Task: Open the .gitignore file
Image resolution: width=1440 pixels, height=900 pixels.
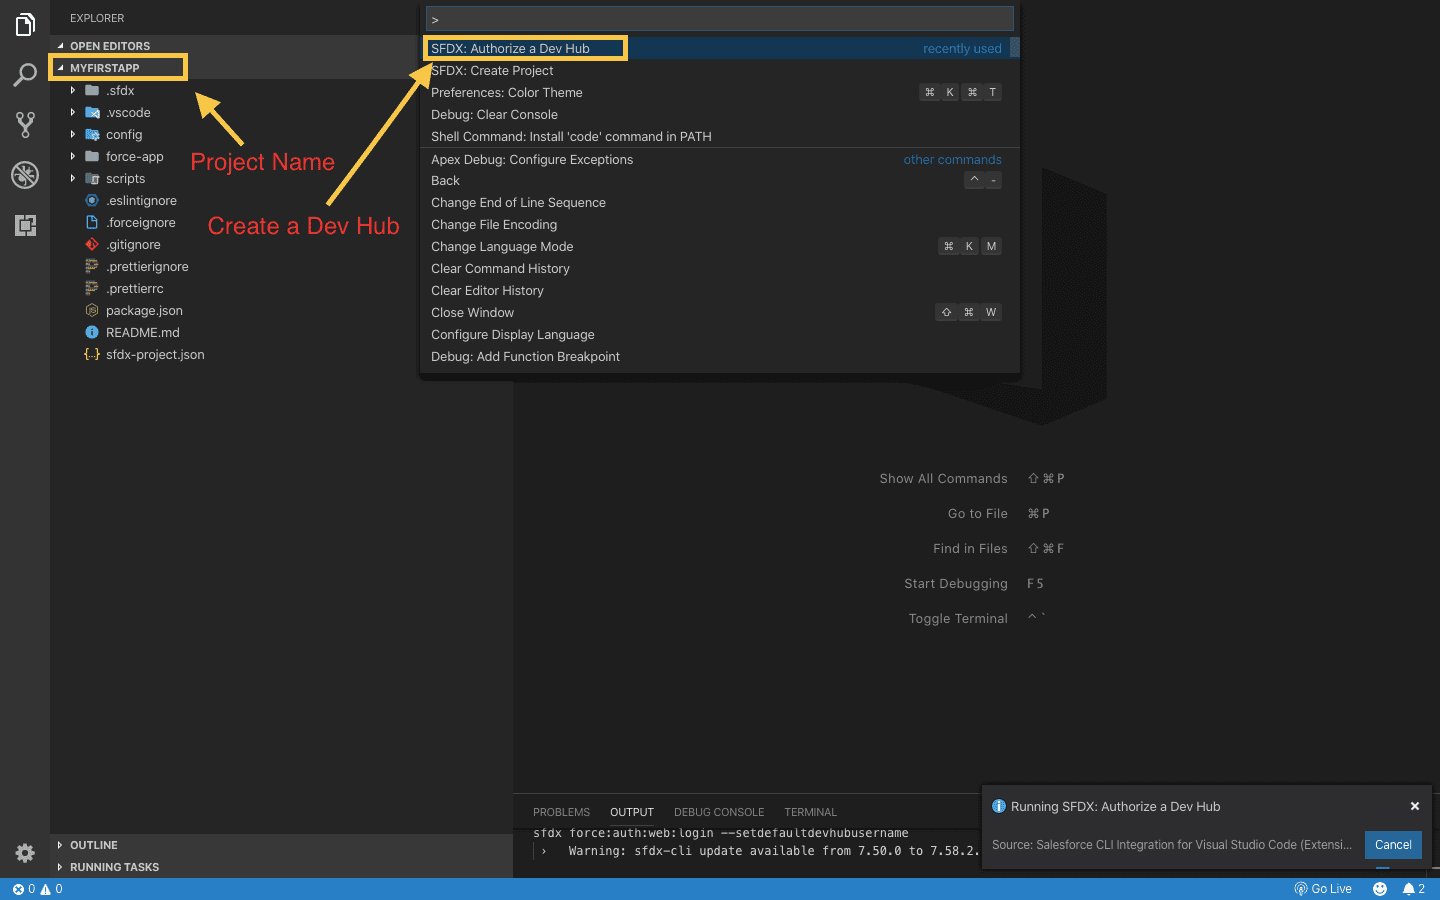Action: pos(133,244)
